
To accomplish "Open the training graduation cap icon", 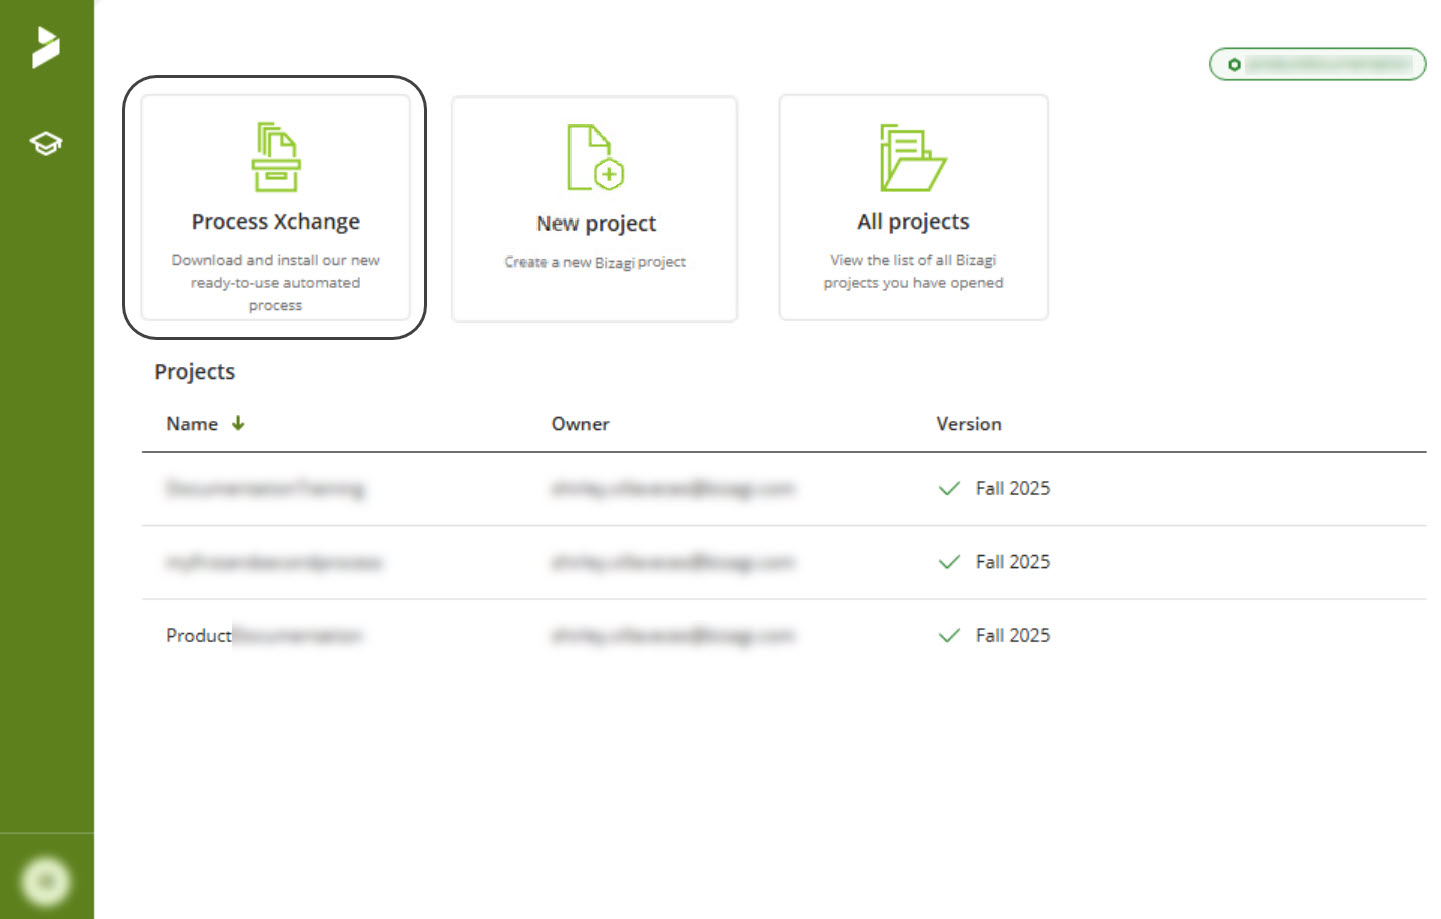I will pos(46,143).
